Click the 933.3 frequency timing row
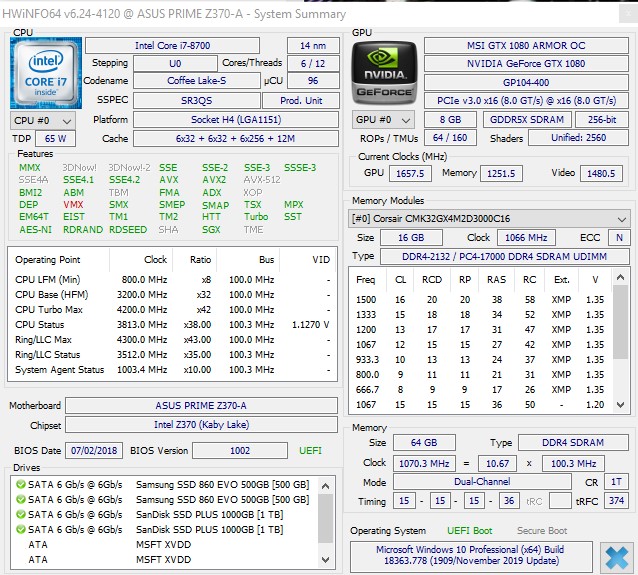 click(x=481, y=360)
